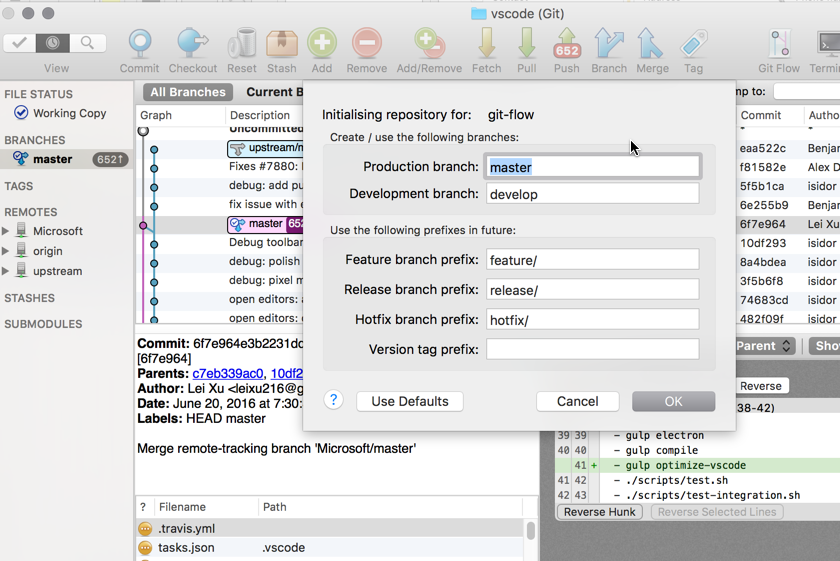Switch to log history clock view
Image resolution: width=840 pixels, height=561 pixels.
[x=52, y=43]
